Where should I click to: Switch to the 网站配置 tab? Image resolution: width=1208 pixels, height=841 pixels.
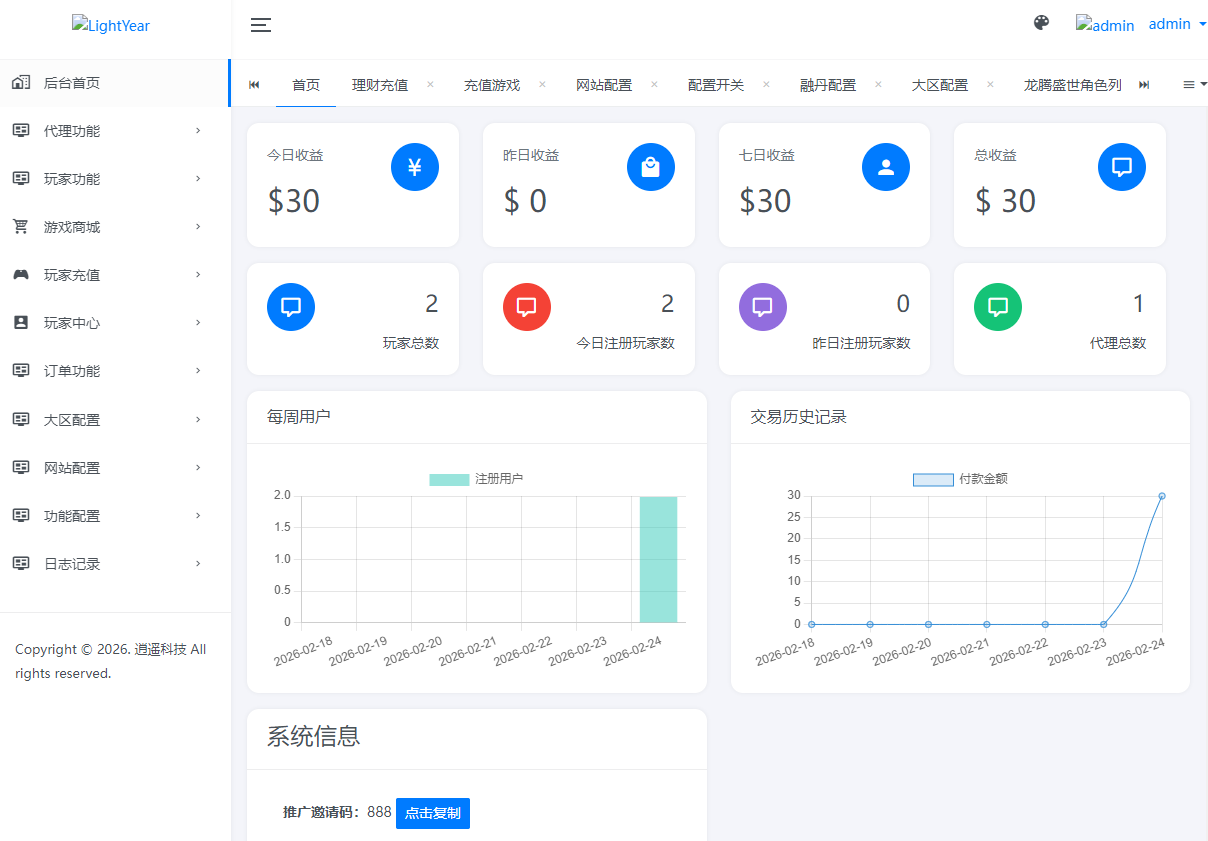(x=604, y=85)
